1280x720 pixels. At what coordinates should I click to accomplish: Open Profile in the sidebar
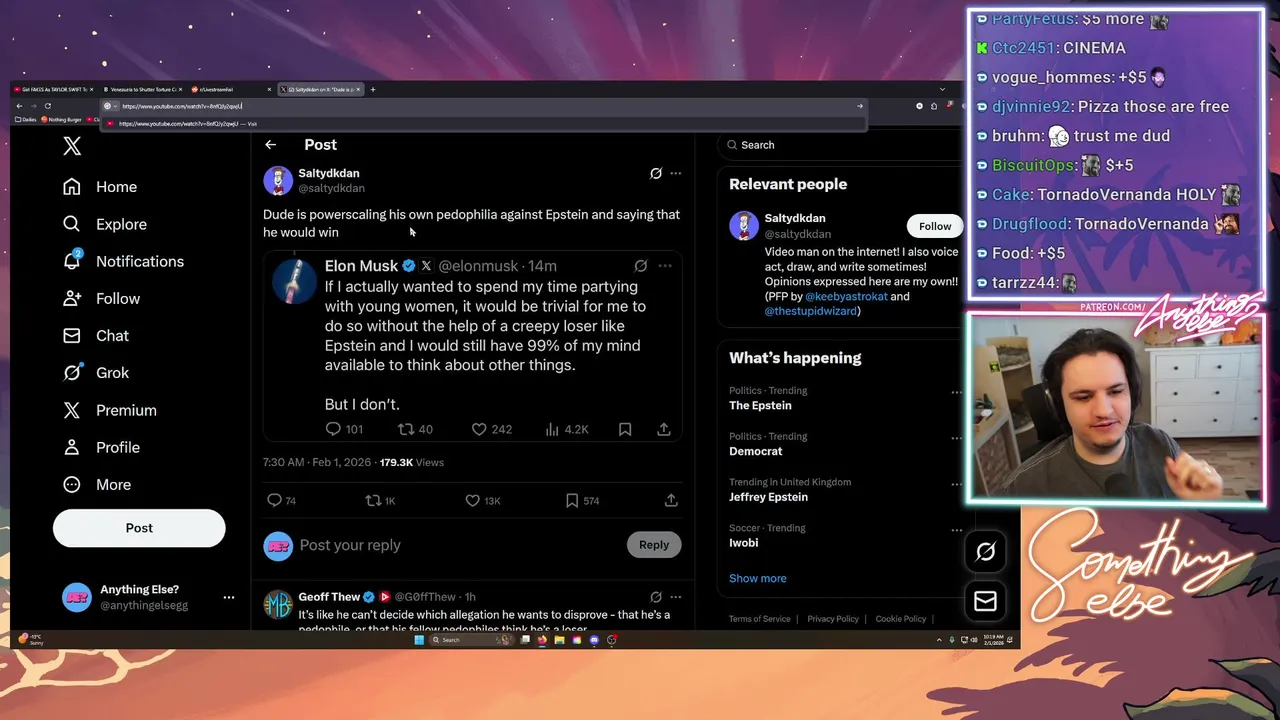[100, 447]
